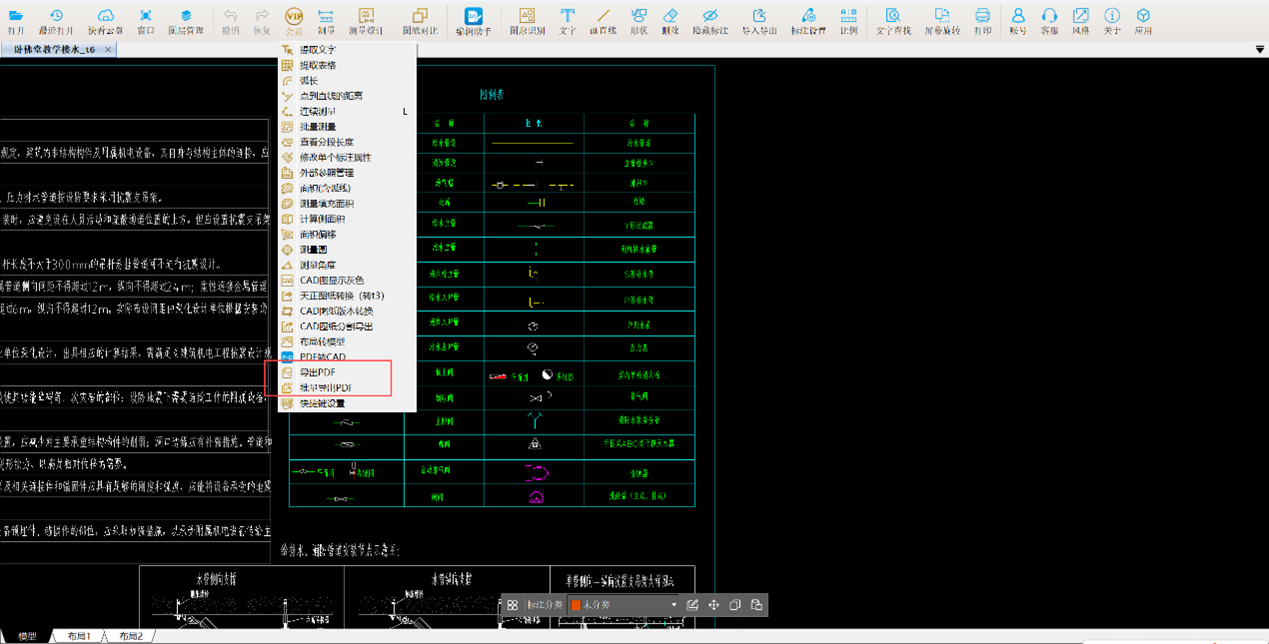Viewport: 1269px width, 644px height.
Task: Choose 导出PDF from the menu
Action: point(318,372)
